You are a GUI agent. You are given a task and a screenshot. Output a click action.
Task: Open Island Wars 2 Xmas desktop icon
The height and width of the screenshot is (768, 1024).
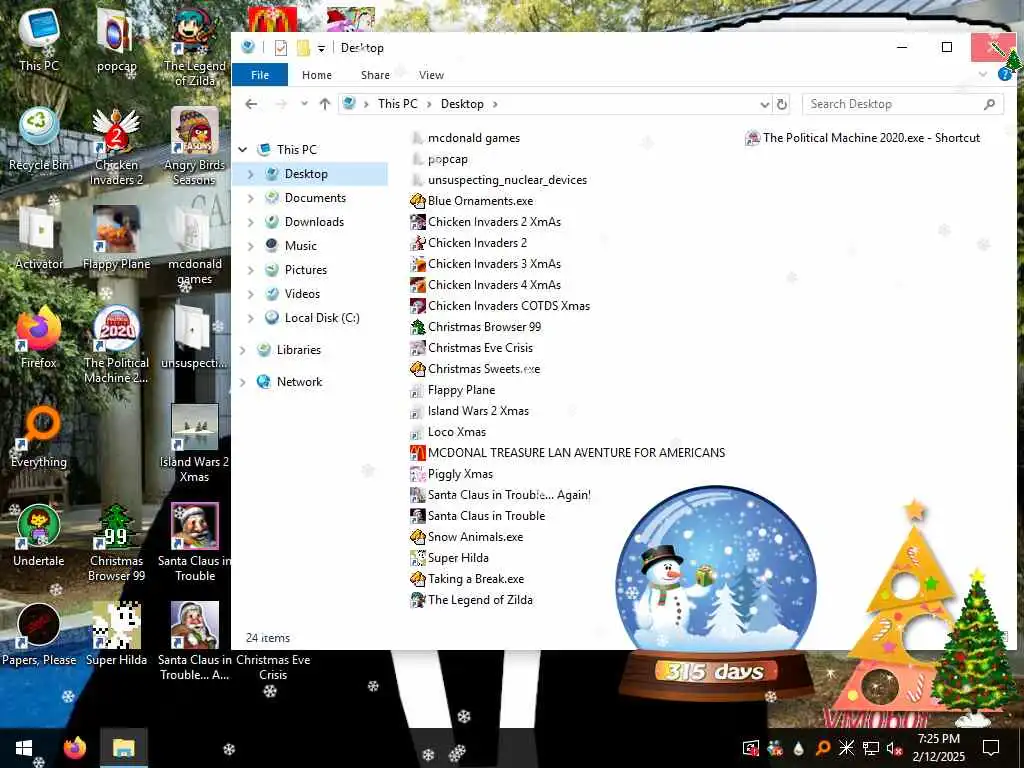pyautogui.click(x=194, y=444)
